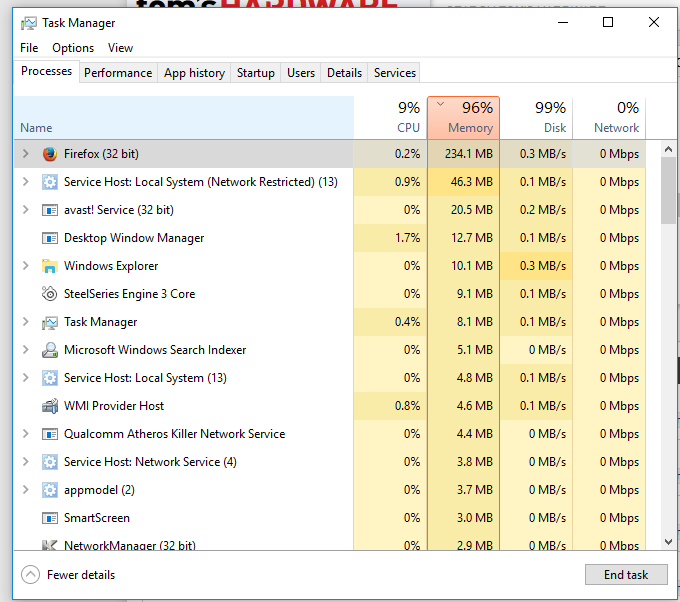Expand Service Host: Network Service (4)

coord(26,462)
